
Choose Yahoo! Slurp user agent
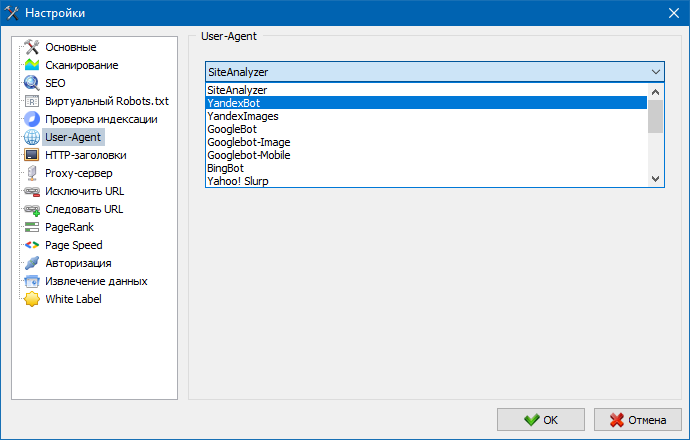(426, 181)
